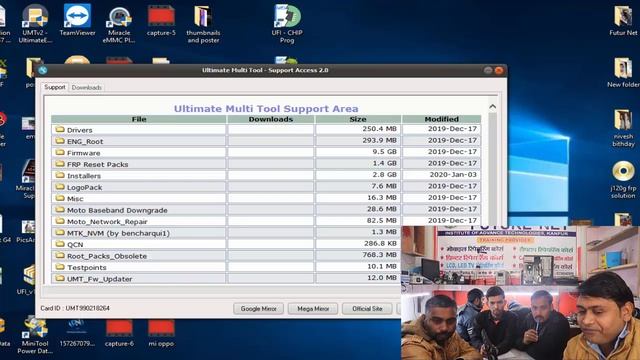The image size is (640, 360).
Task: Open MTK_NVM (by bencharqui1) folder
Action: 118,233
